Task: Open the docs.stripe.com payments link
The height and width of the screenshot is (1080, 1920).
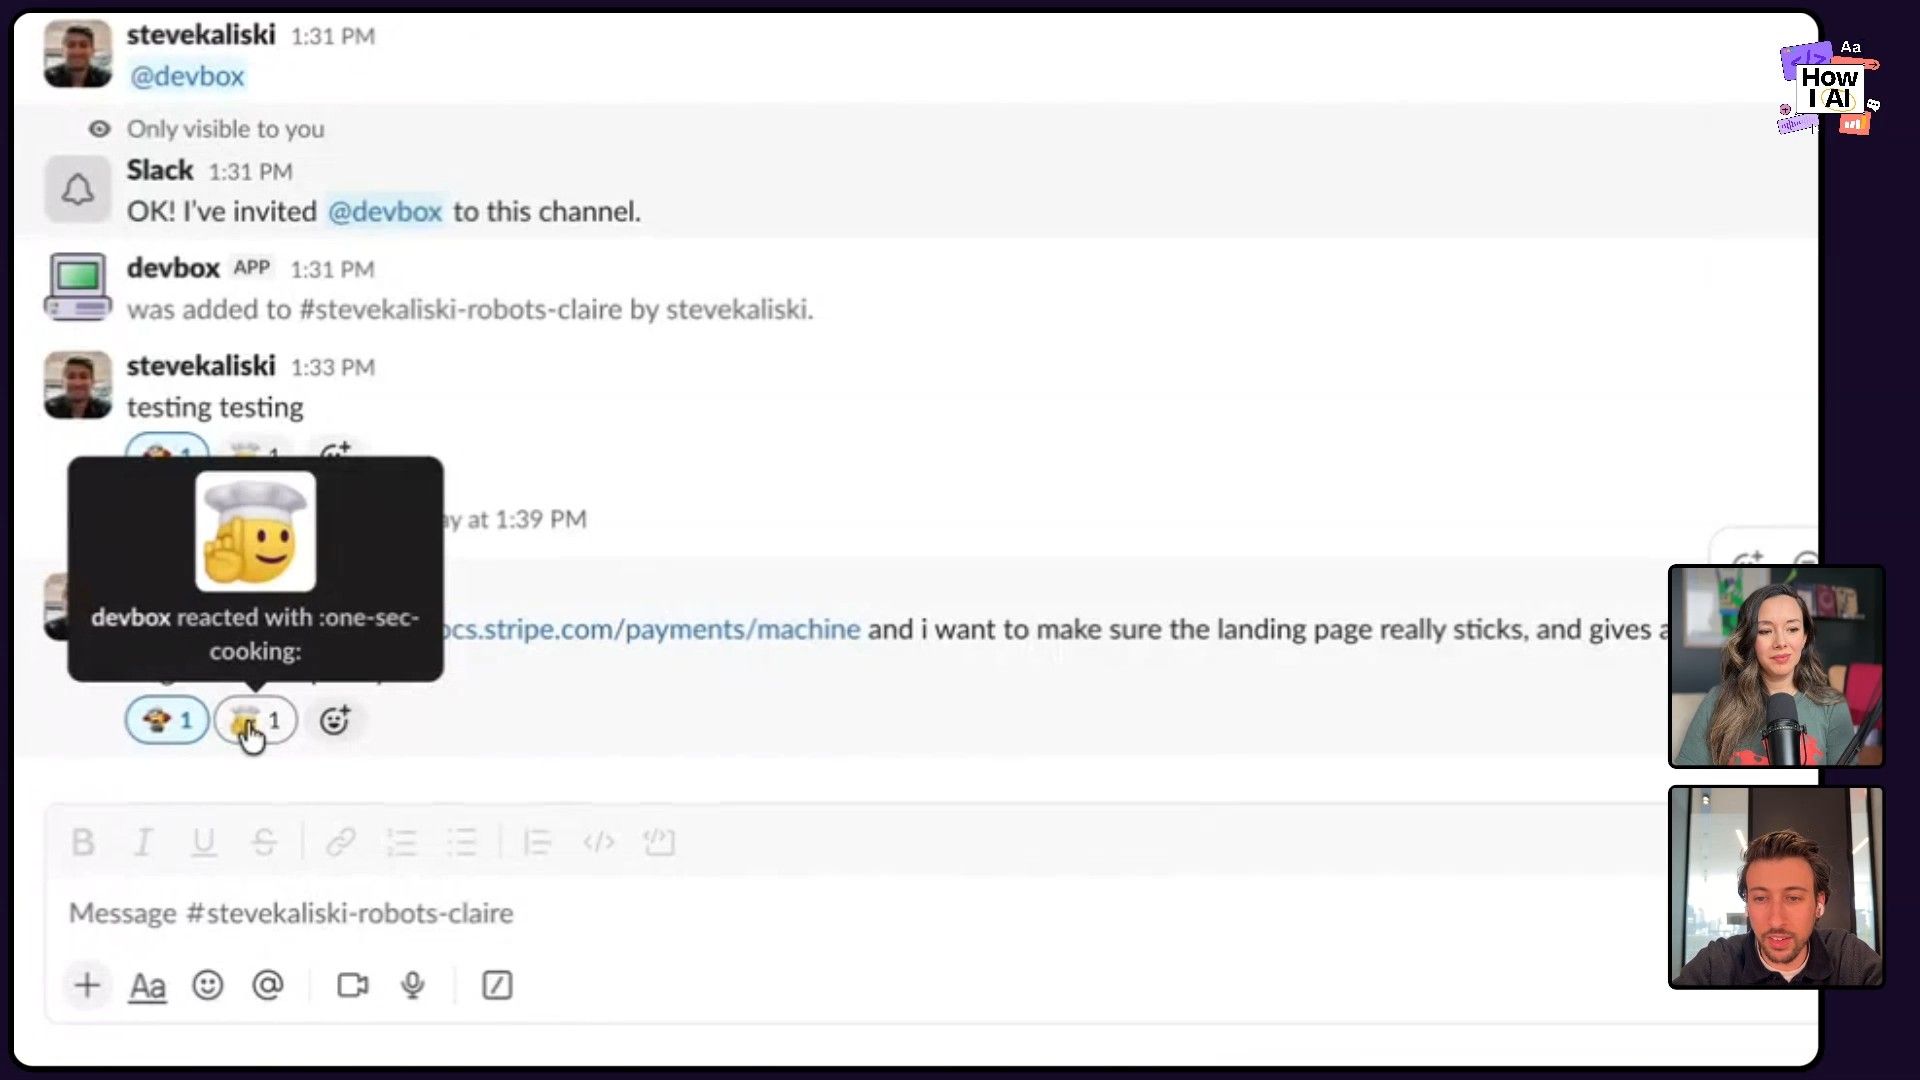Action: click(x=650, y=629)
